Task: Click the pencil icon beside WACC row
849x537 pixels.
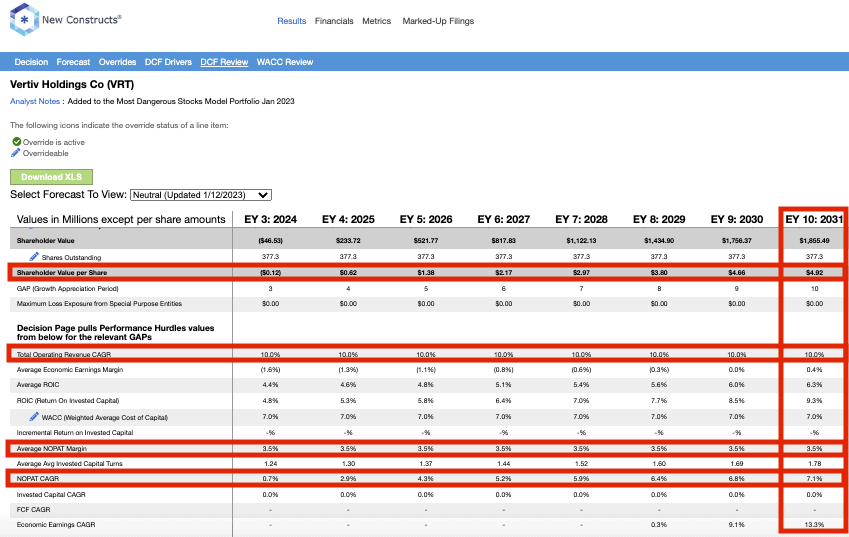Action: point(34,416)
